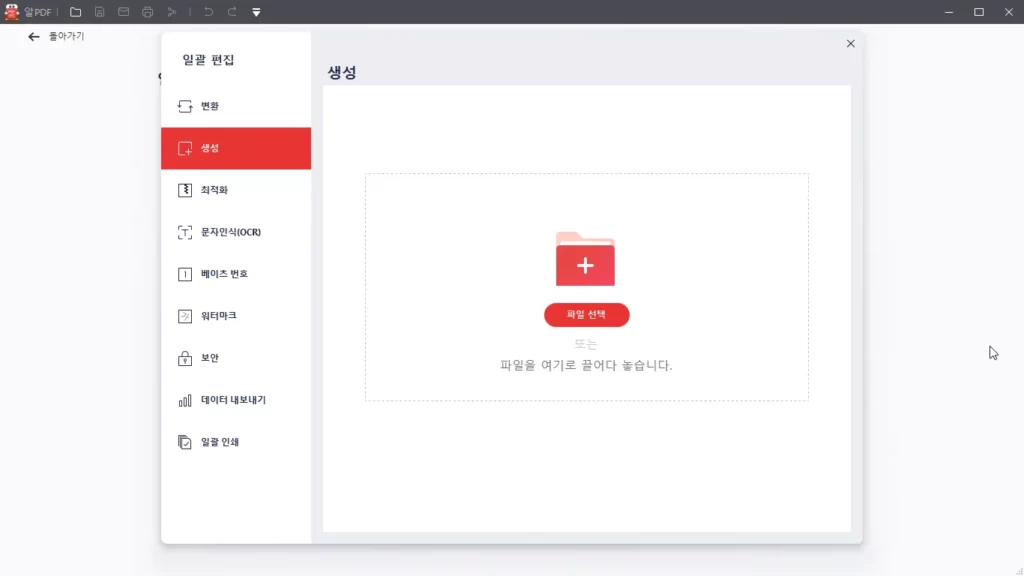Select the 워터마크 watermark sidebar icon
Screen dimensions: 1024x576
pyautogui.click(x=216, y=316)
